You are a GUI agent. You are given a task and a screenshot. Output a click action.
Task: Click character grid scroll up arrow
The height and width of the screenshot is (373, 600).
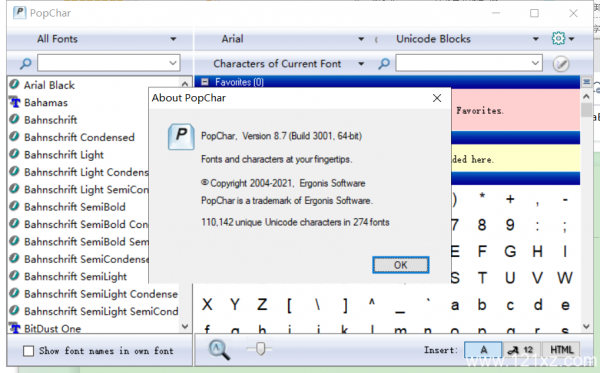(x=586, y=97)
